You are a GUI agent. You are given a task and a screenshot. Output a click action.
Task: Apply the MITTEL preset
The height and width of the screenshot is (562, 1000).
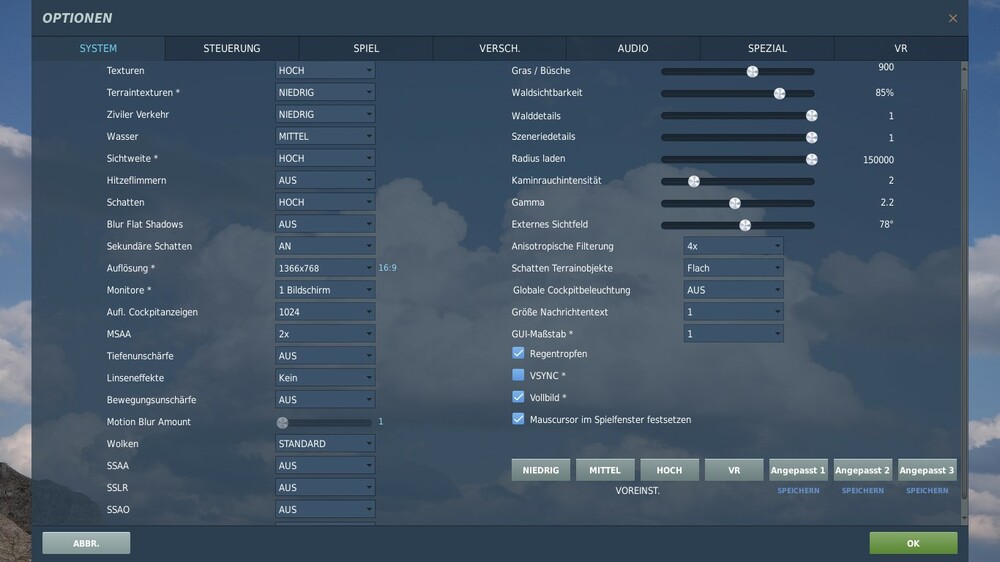point(605,470)
